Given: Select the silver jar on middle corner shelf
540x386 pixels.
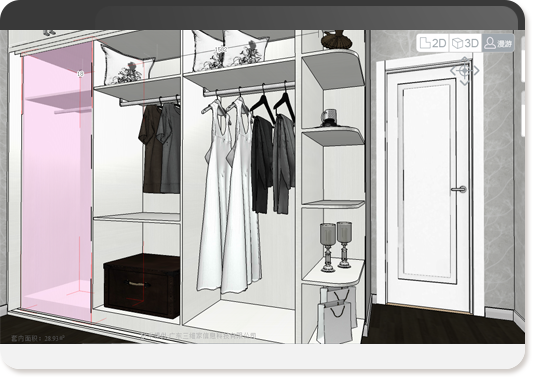Looking at the screenshot, I should [x=329, y=117].
